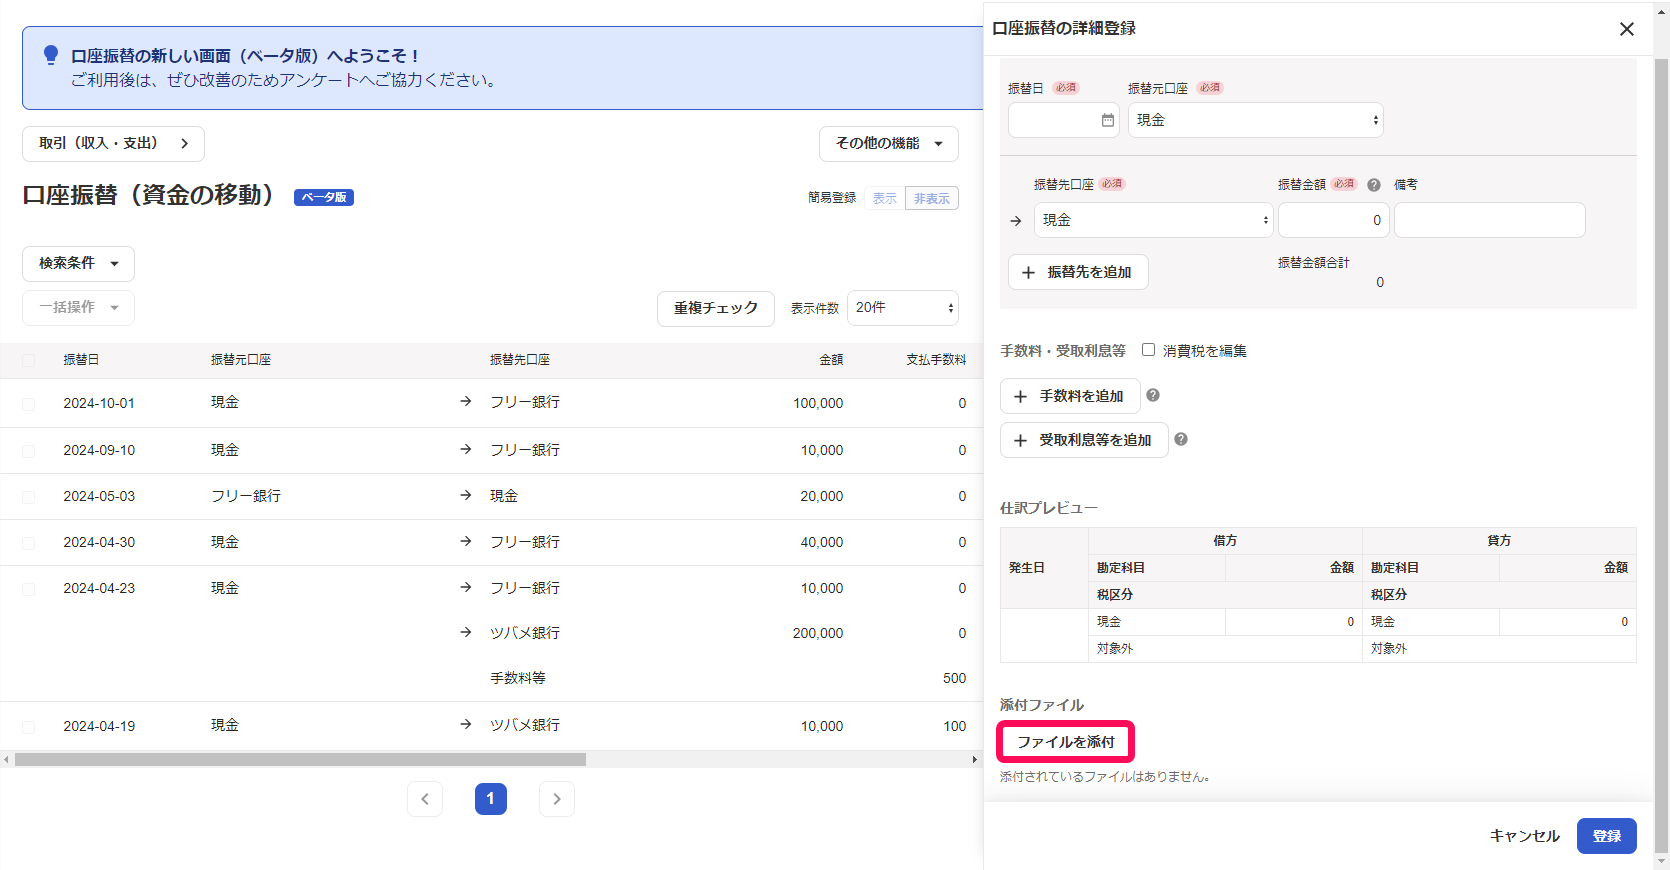Select the checkbox for 2024-04-30 row
This screenshot has width=1670, height=870.
point(28,543)
